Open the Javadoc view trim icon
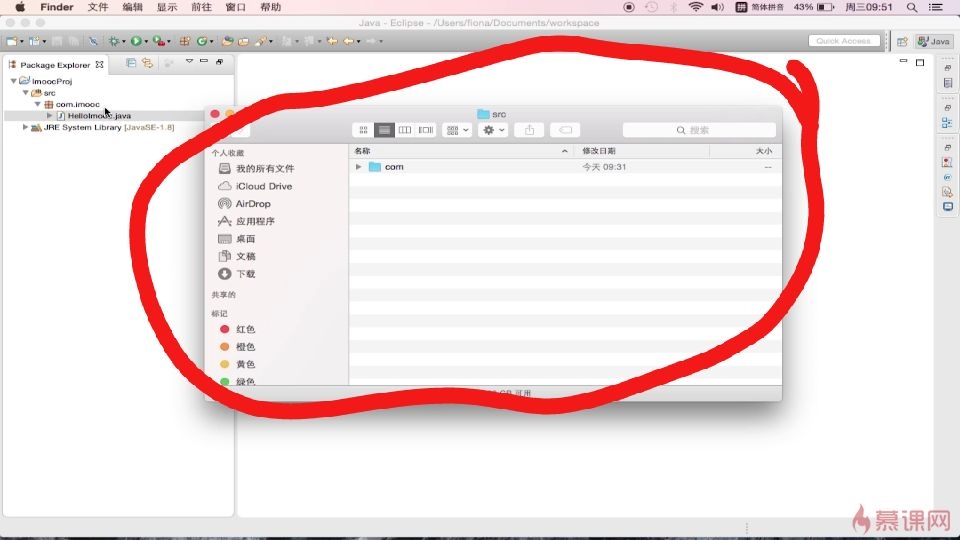The height and width of the screenshot is (540, 960). point(947,177)
